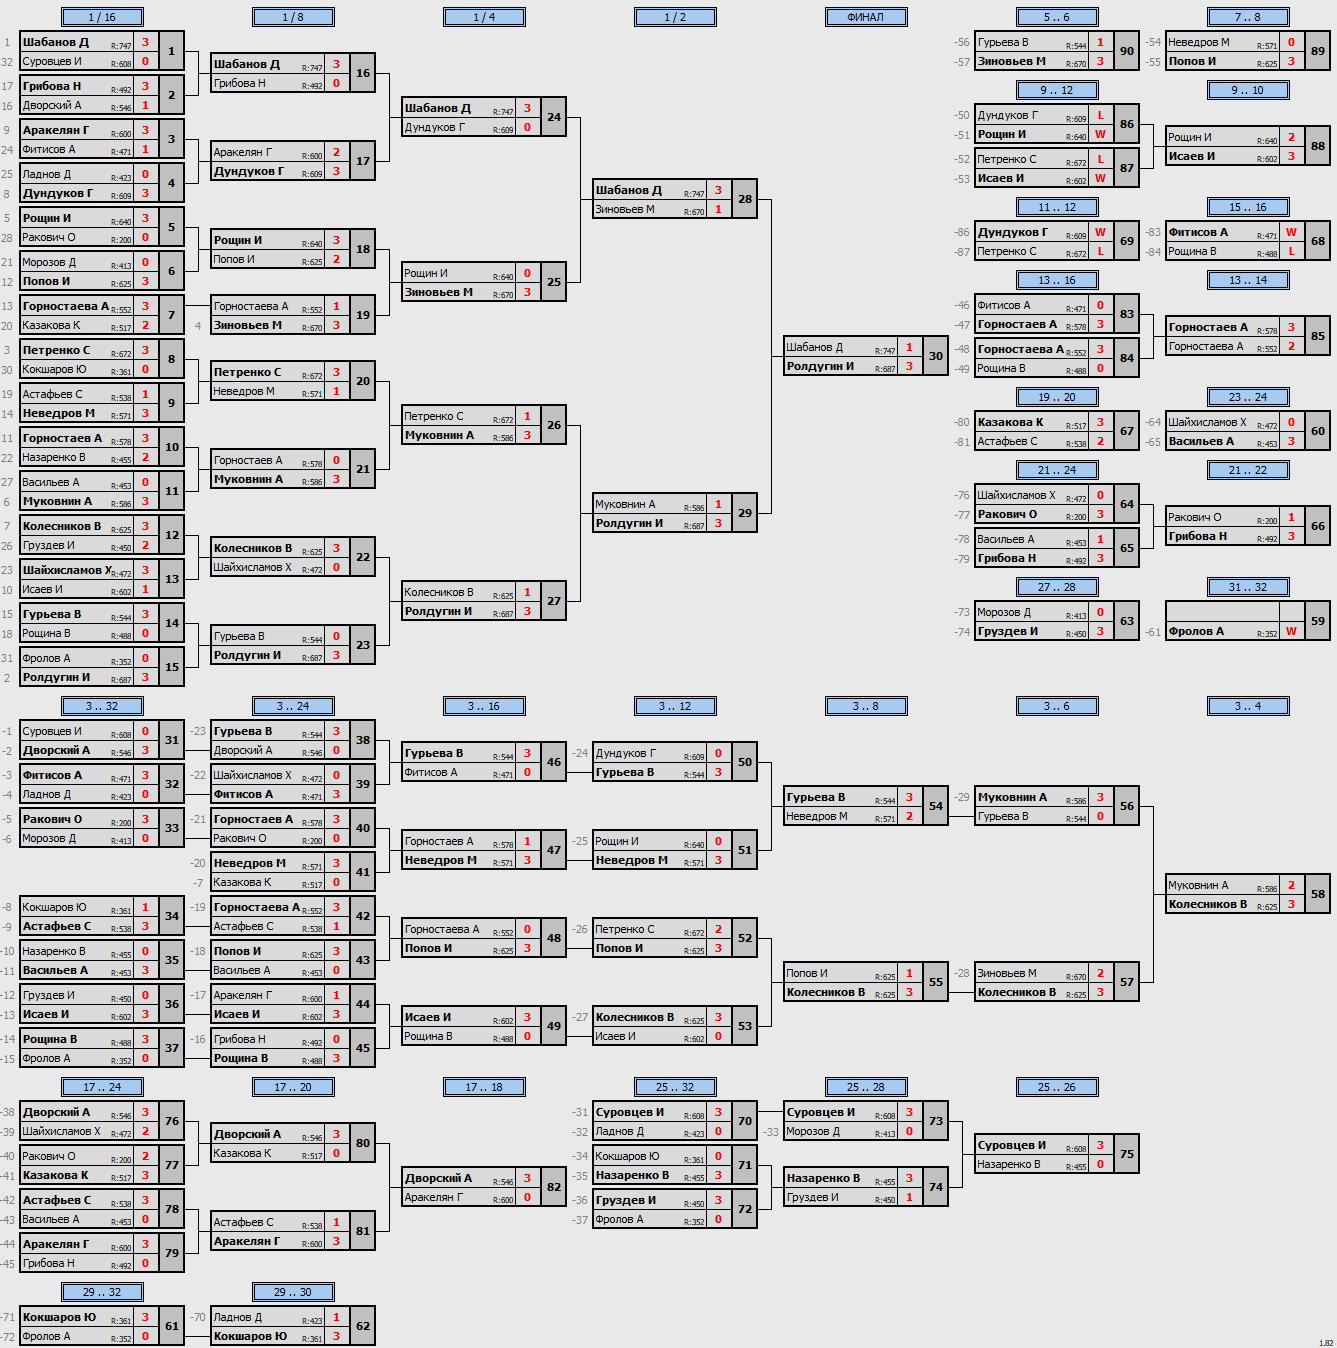This screenshot has height=1348, width=1337.
Task: Click the '31 .. 32' placement header
Action: tap(1248, 587)
